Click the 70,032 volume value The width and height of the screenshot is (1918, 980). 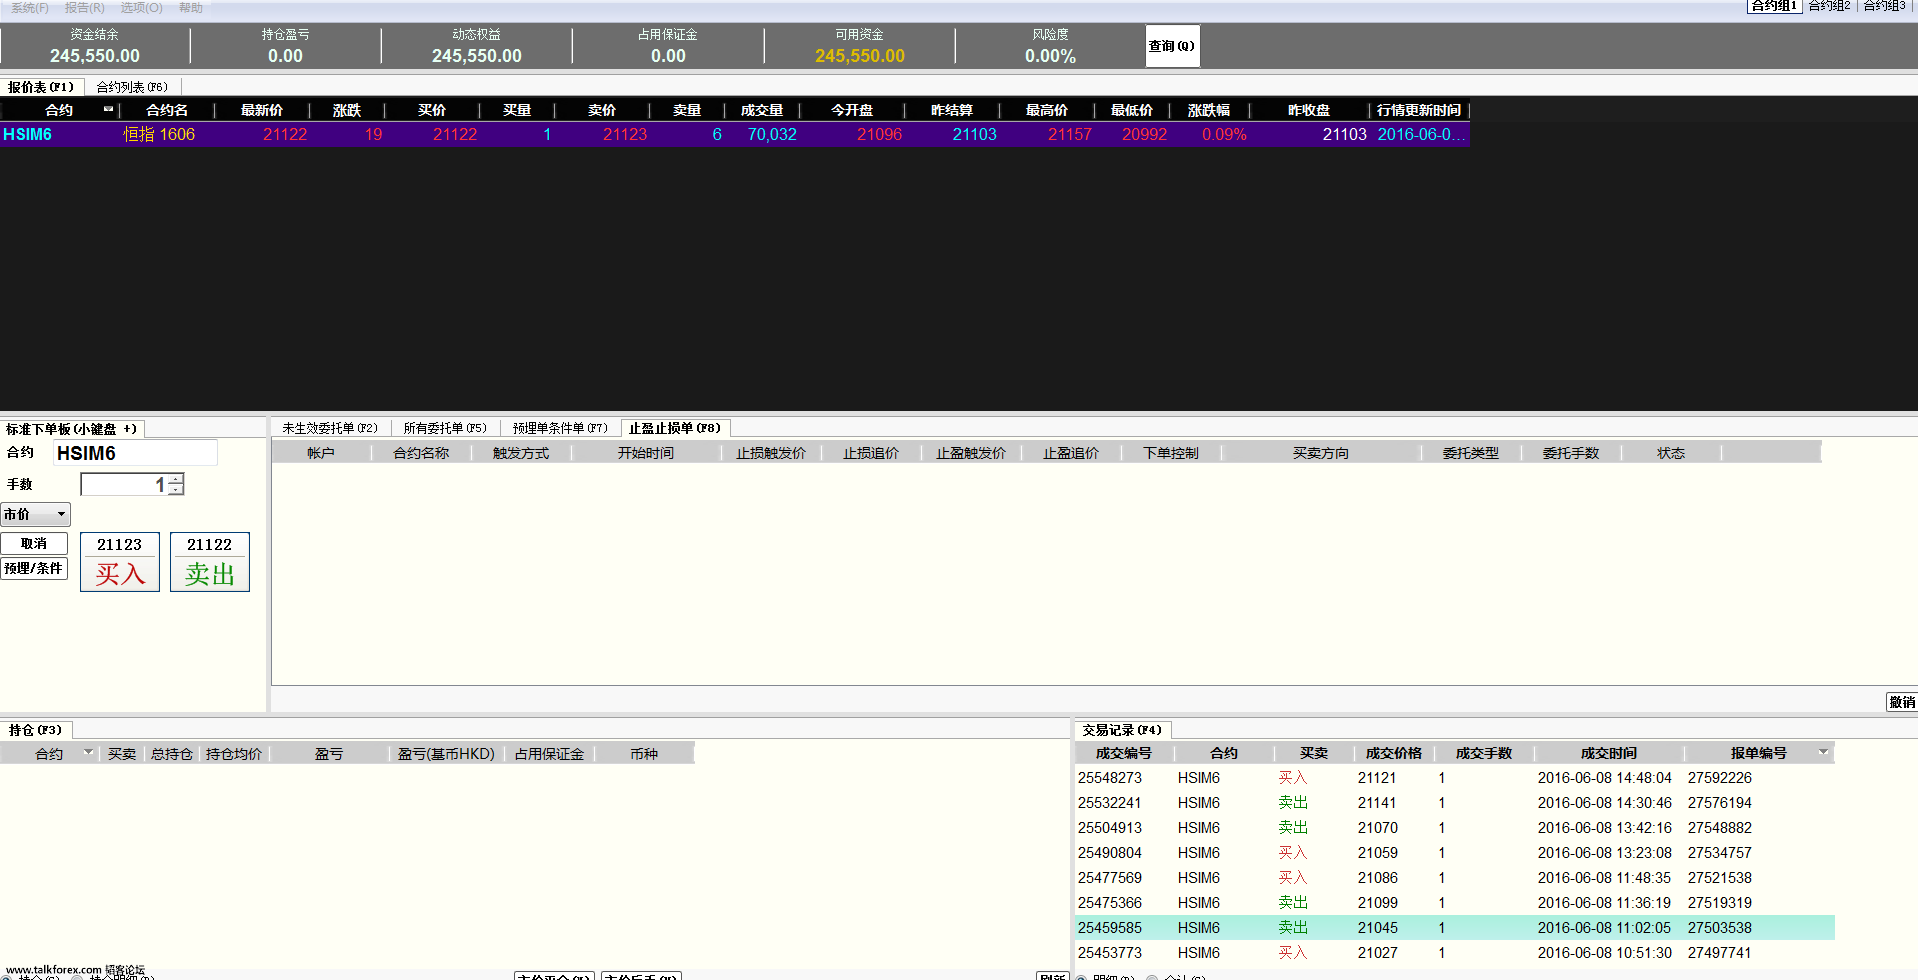(772, 134)
